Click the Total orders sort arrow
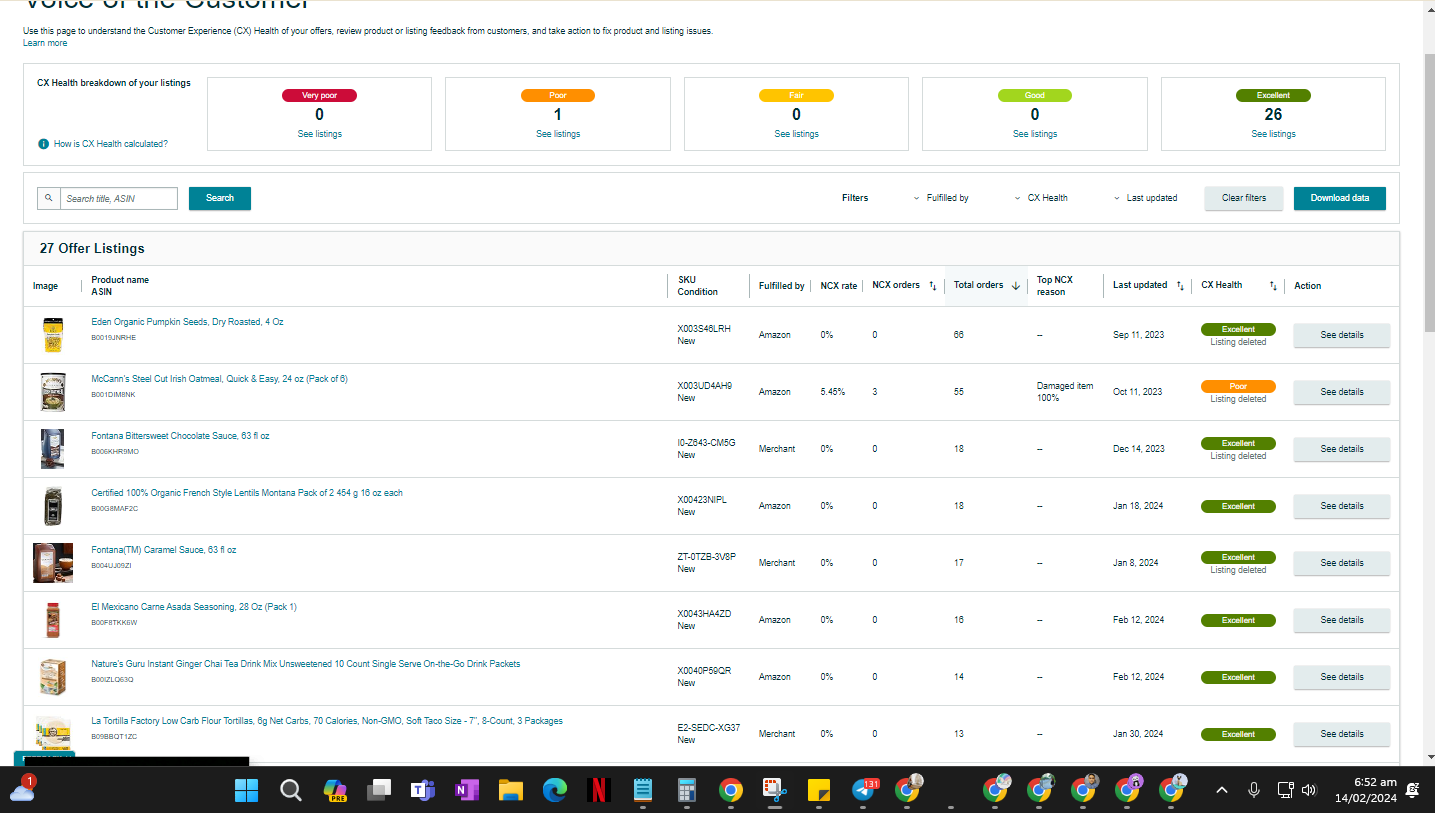 1016,286
